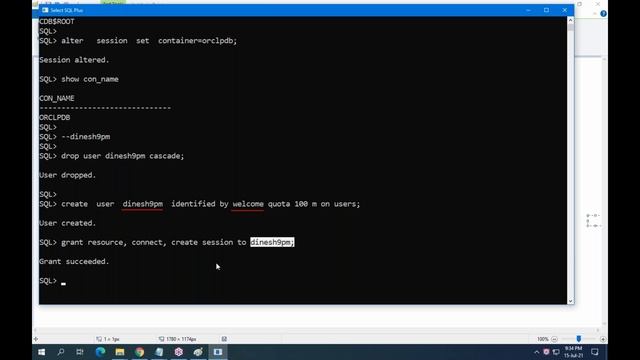This screenshot has width=640, height=360.
Task: Open taskbar search magnifier
Action: click(x=61, y=352)
